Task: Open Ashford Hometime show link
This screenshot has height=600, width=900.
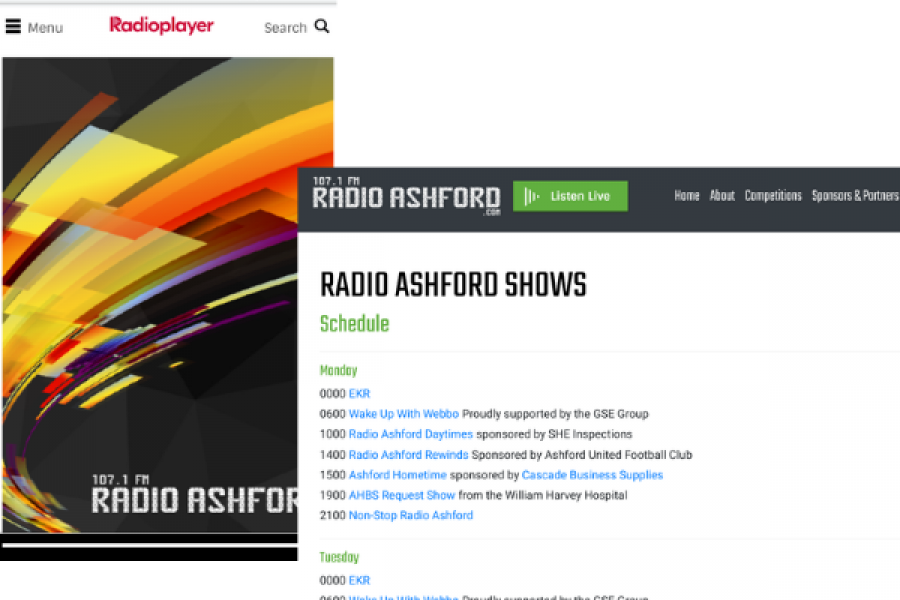Action: [397, 475]
